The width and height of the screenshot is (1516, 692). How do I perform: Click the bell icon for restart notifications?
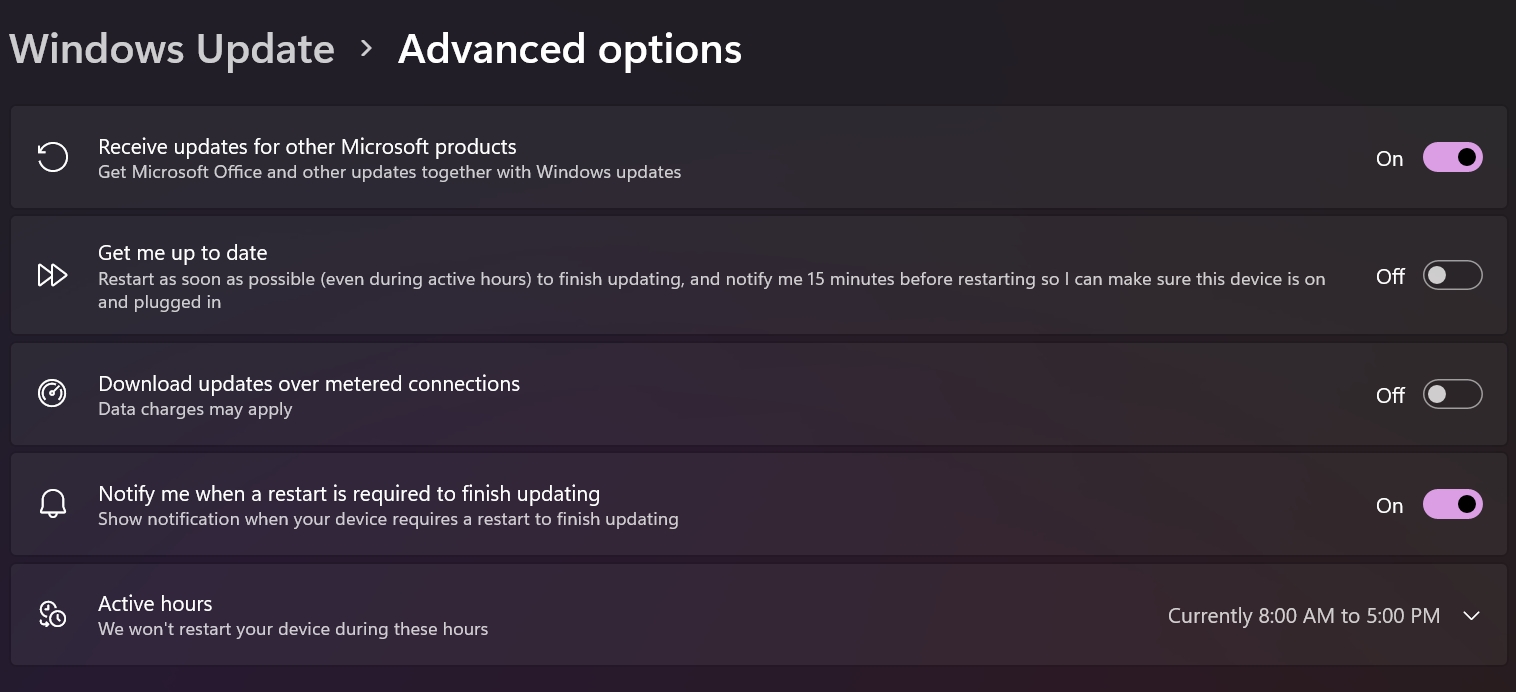[52, 504]
